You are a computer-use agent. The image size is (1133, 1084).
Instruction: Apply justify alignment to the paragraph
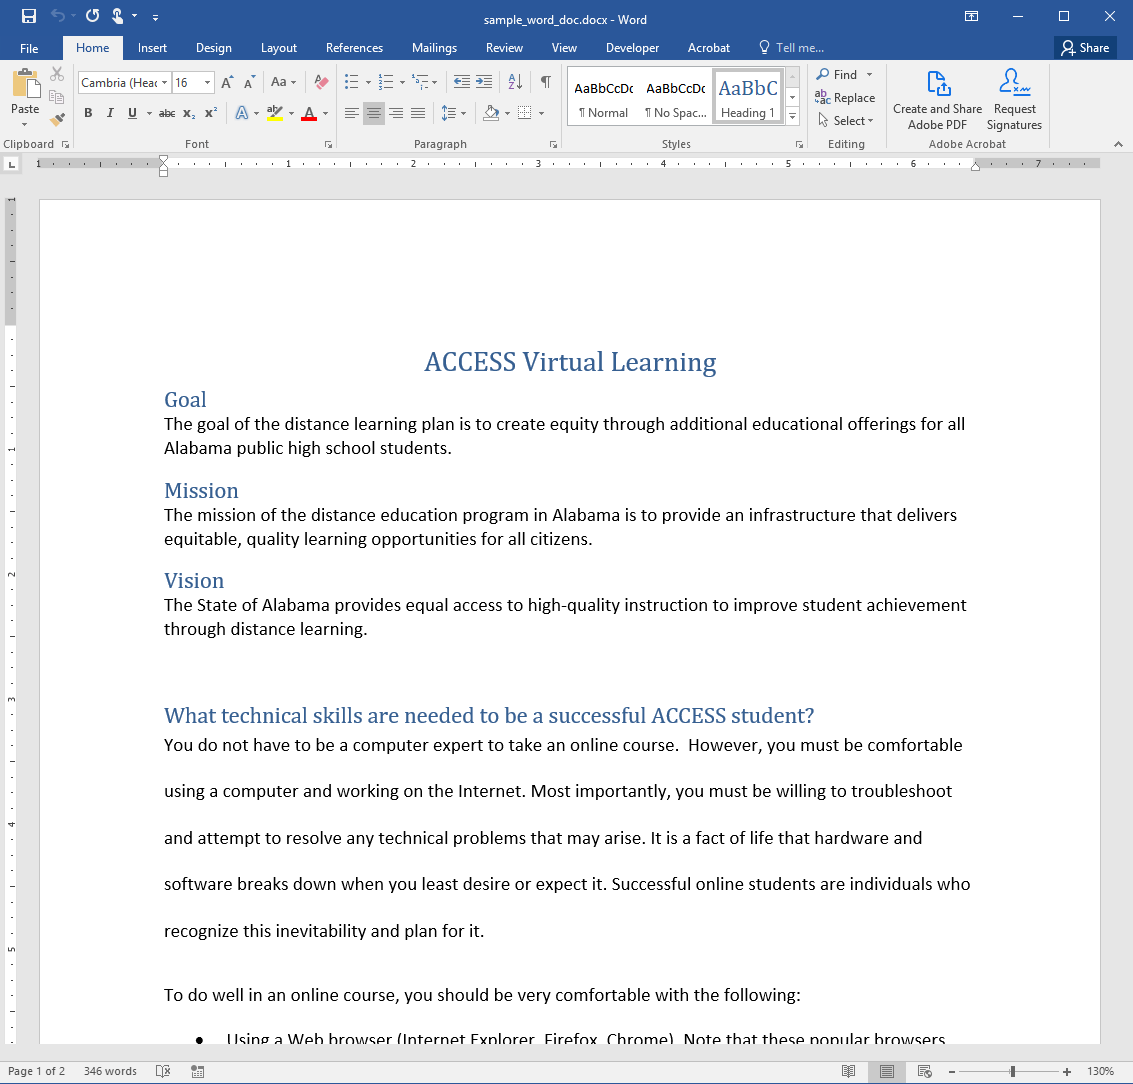(x=418, y=114)
